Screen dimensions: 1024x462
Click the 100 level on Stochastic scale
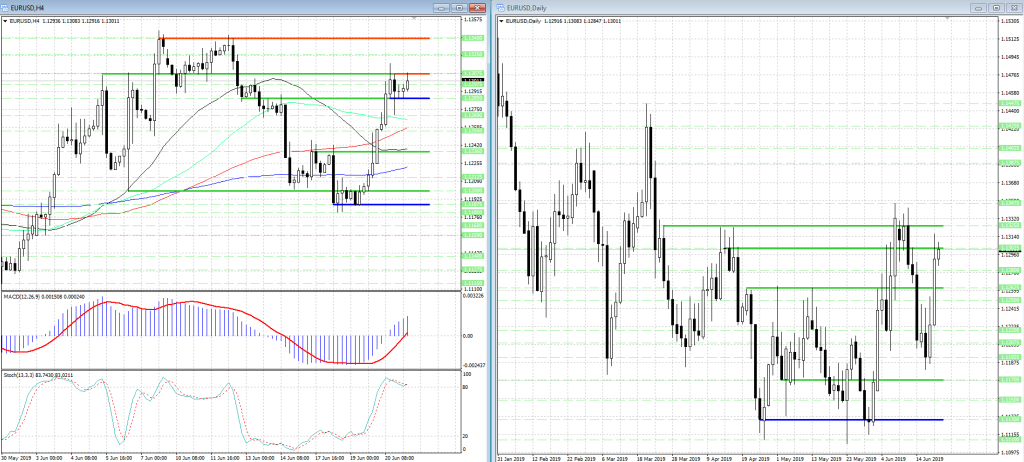[467, 375]
